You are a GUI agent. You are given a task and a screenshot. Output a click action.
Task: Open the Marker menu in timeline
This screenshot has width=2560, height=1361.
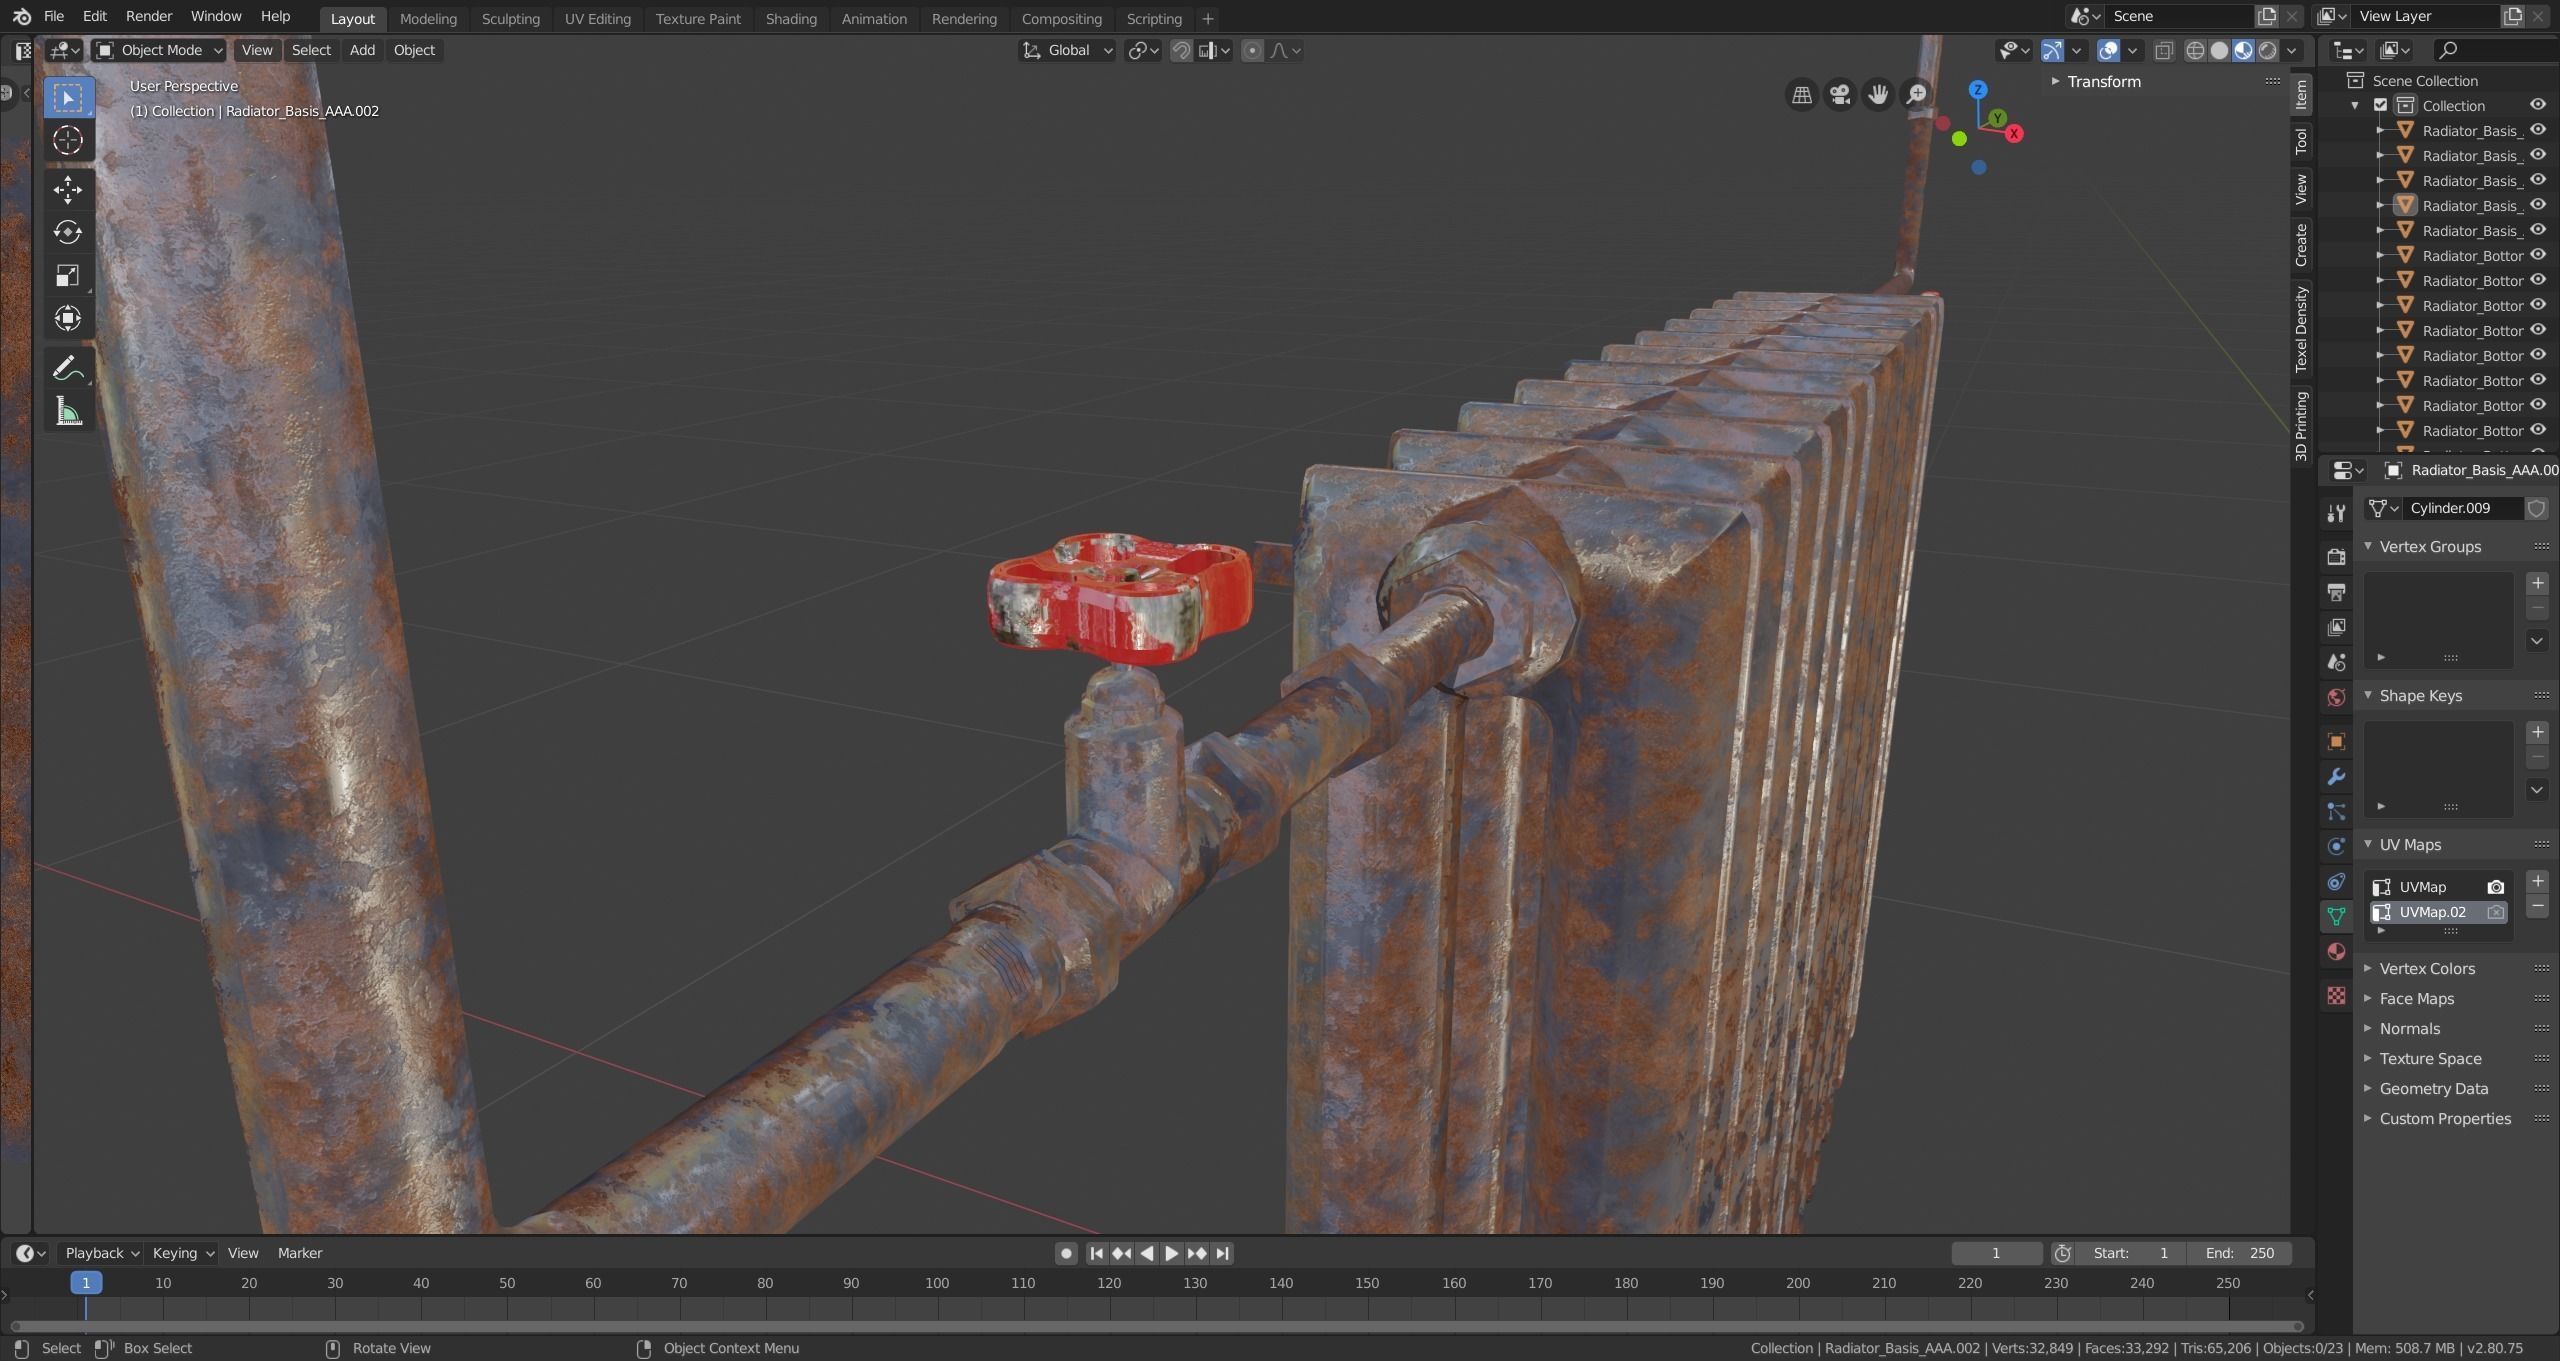pos(300,1253)
